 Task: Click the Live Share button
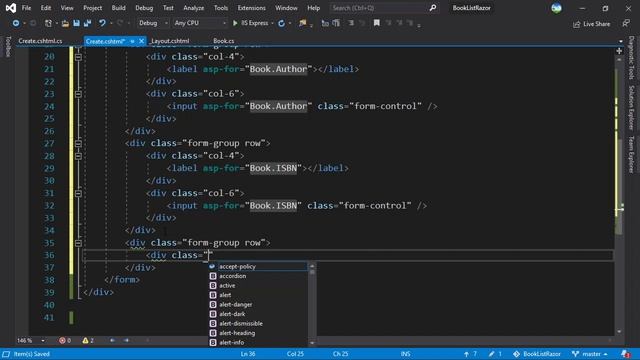pyautogui.click(x=591, y=24)
